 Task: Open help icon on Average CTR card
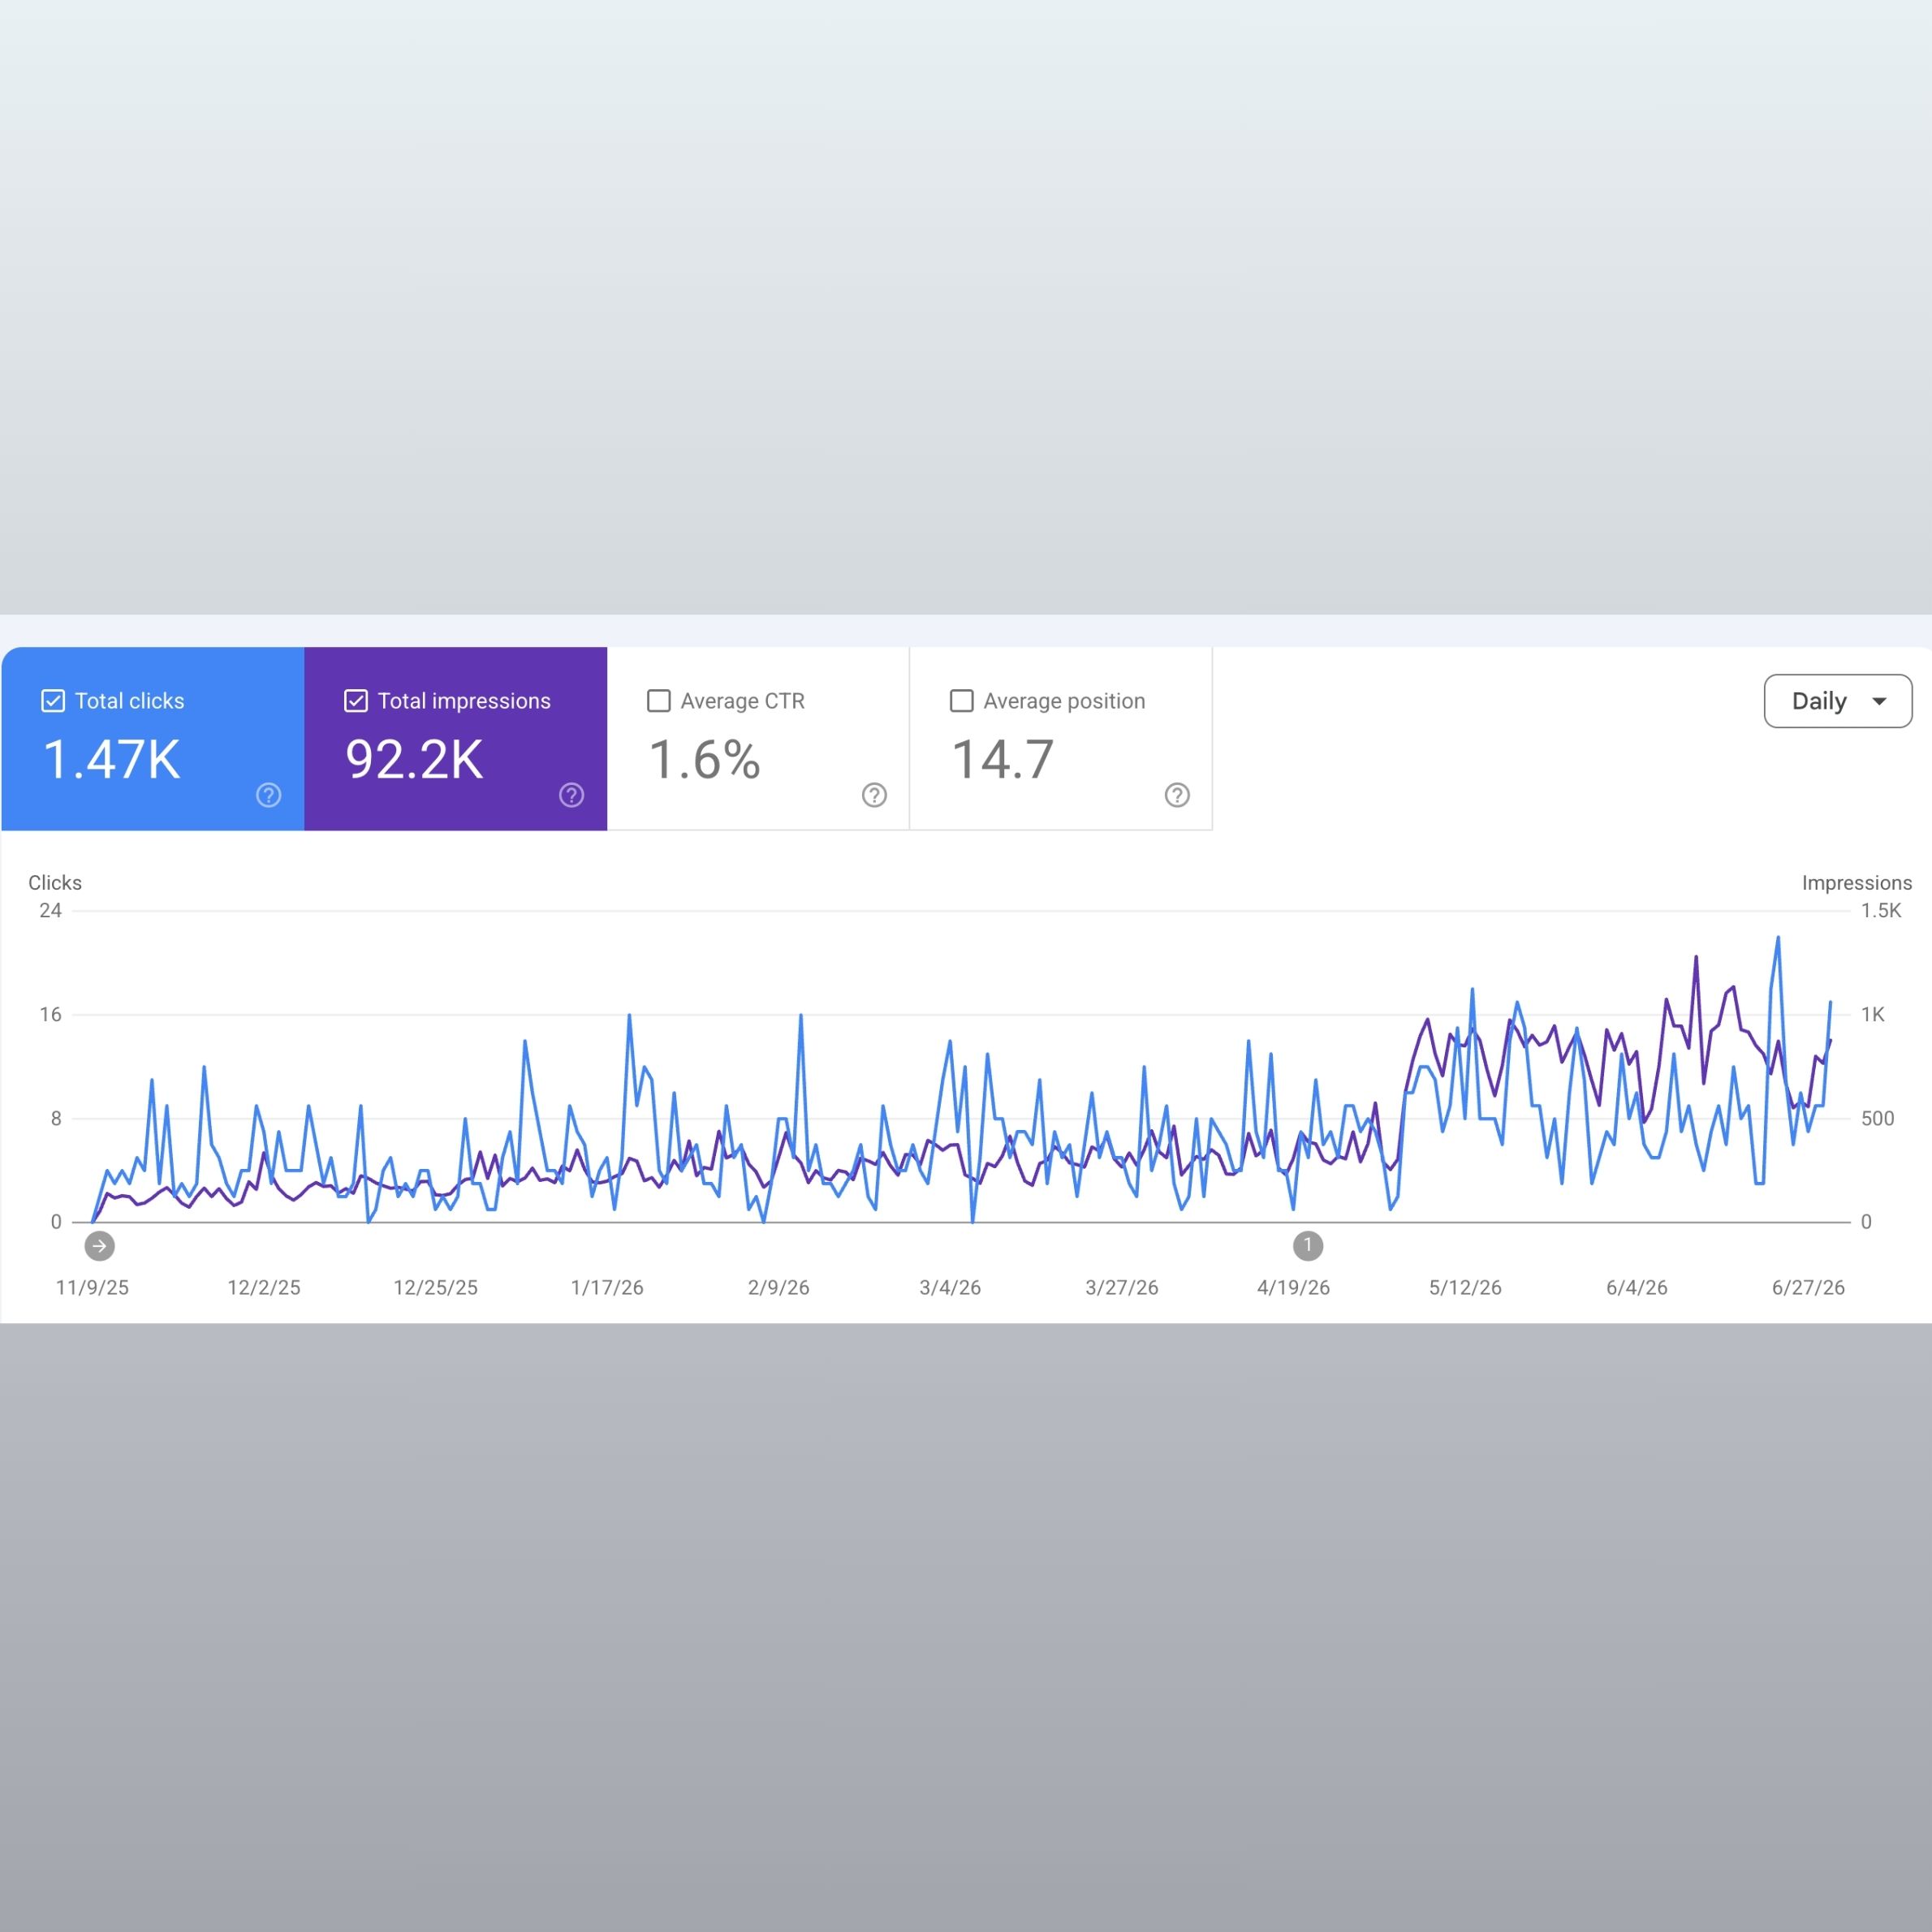pyautogui.click(x=874, y=795)
